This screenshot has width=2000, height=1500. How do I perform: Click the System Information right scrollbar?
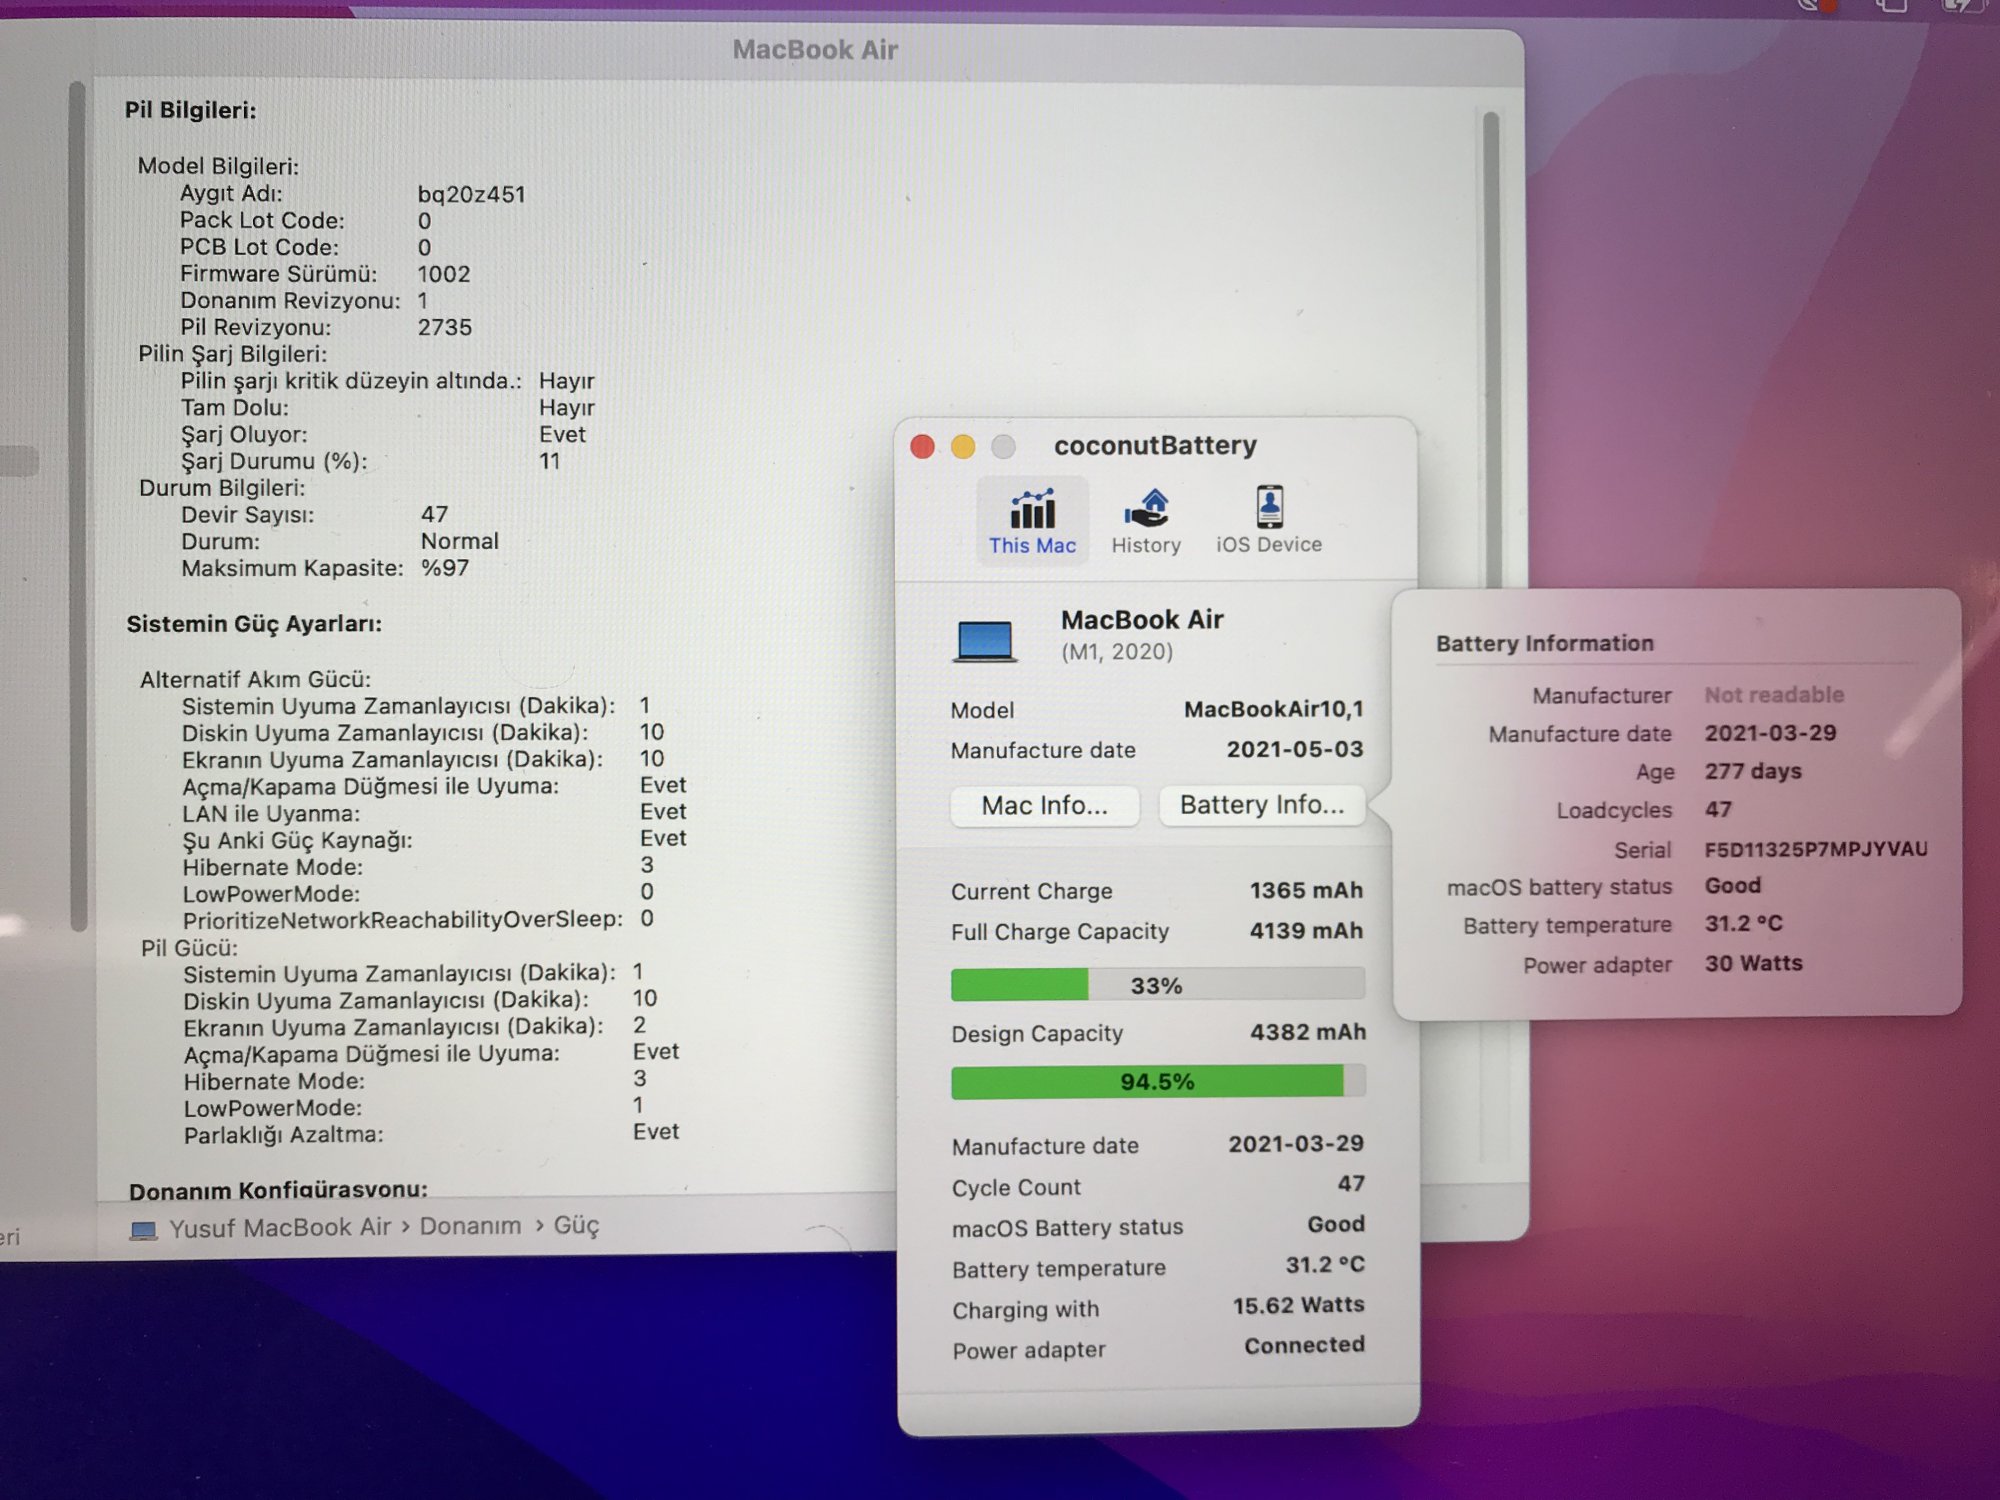pos(1491,350)
